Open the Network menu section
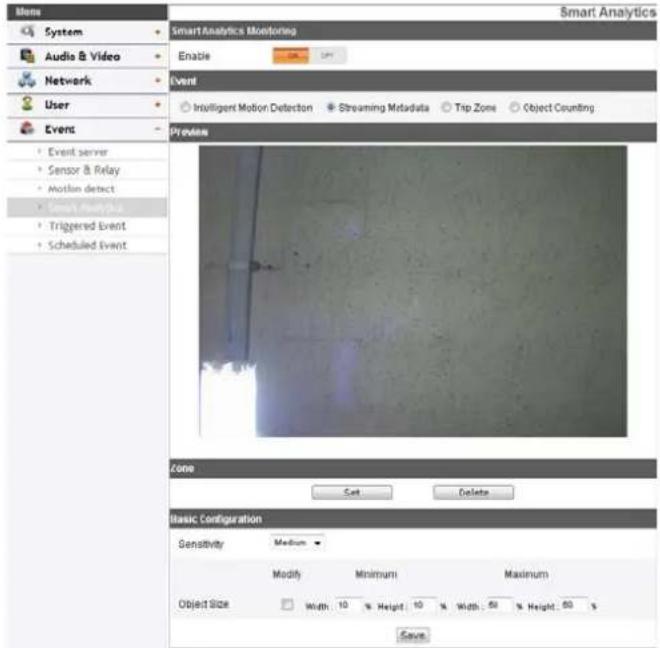Viewport: 660px width, 648px height. pyautogui.click(x=87, y=80)
